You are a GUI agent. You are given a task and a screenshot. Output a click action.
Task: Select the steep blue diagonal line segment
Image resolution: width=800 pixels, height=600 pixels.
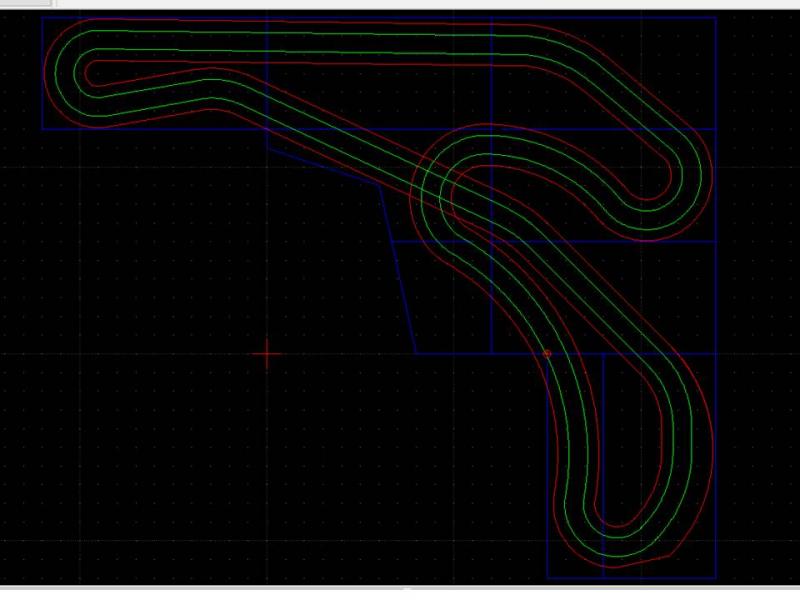[398, 270]
